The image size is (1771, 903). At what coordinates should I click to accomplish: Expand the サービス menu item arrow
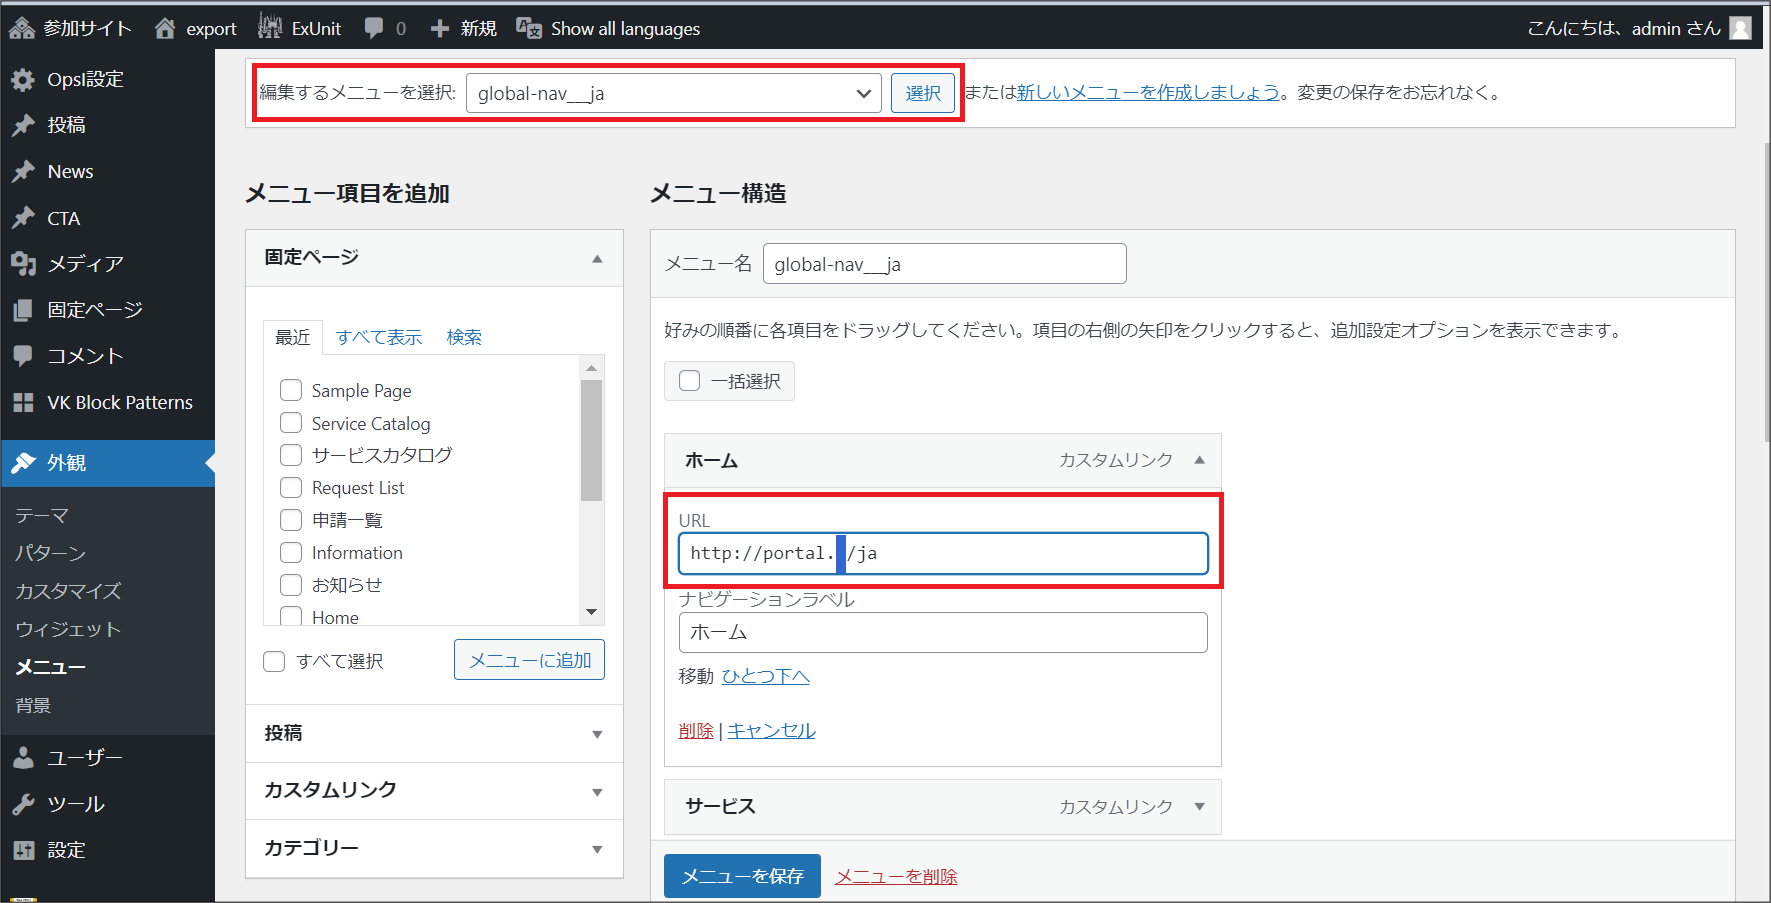click(1199, 806)
